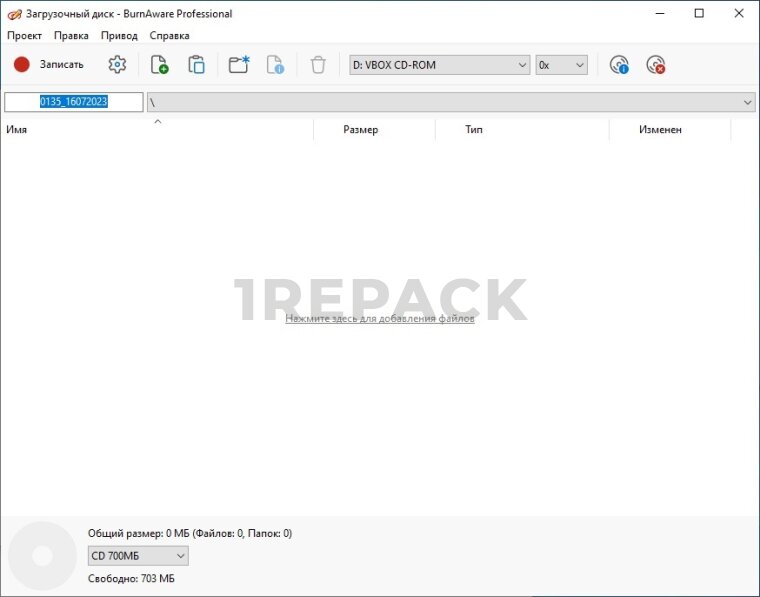Click the file properties icon

pyautogui.click(x=275, y=65)
